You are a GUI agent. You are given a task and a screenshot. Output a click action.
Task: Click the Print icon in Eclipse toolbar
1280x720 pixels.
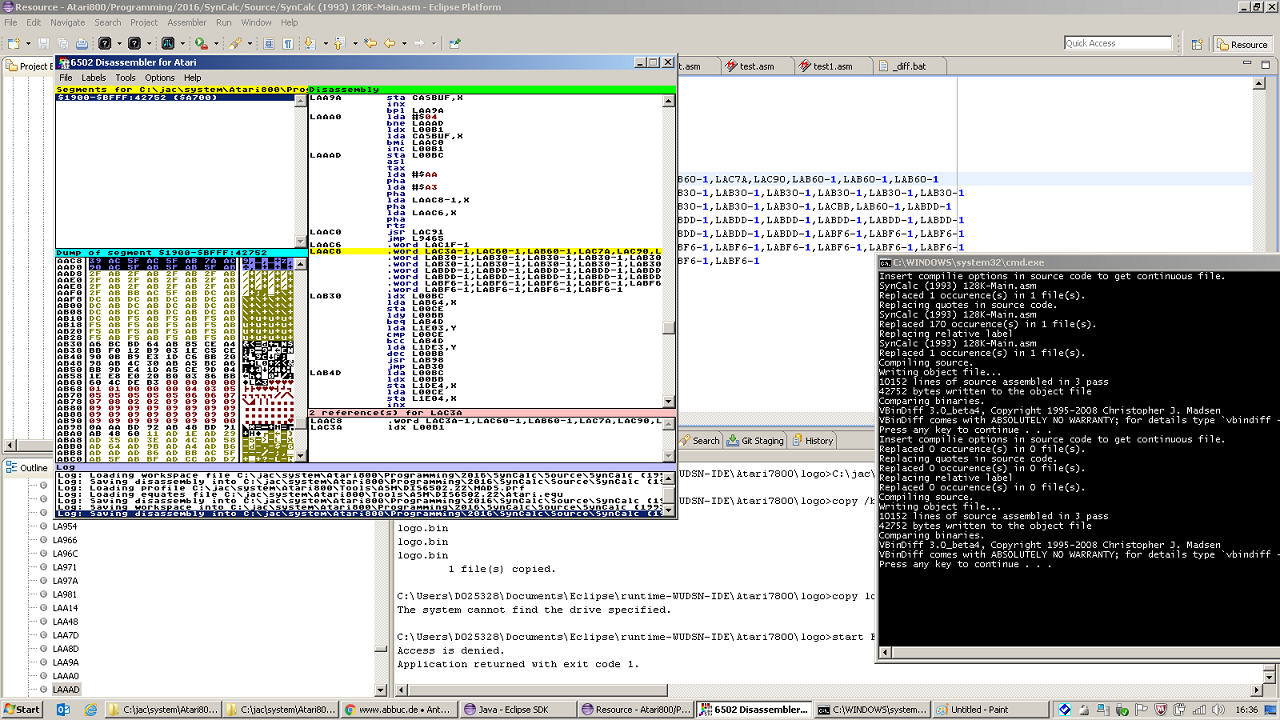click(81, 44)
